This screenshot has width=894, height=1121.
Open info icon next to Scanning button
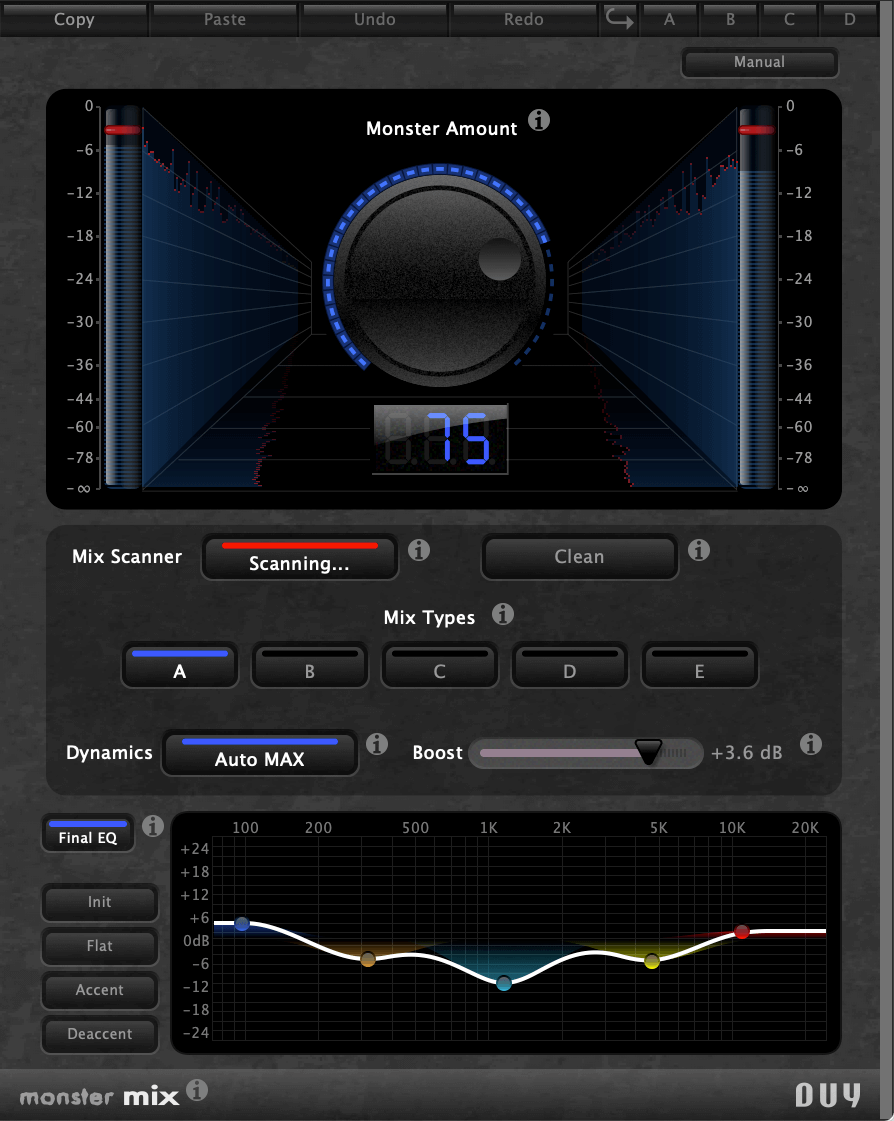tap(420, 549)
